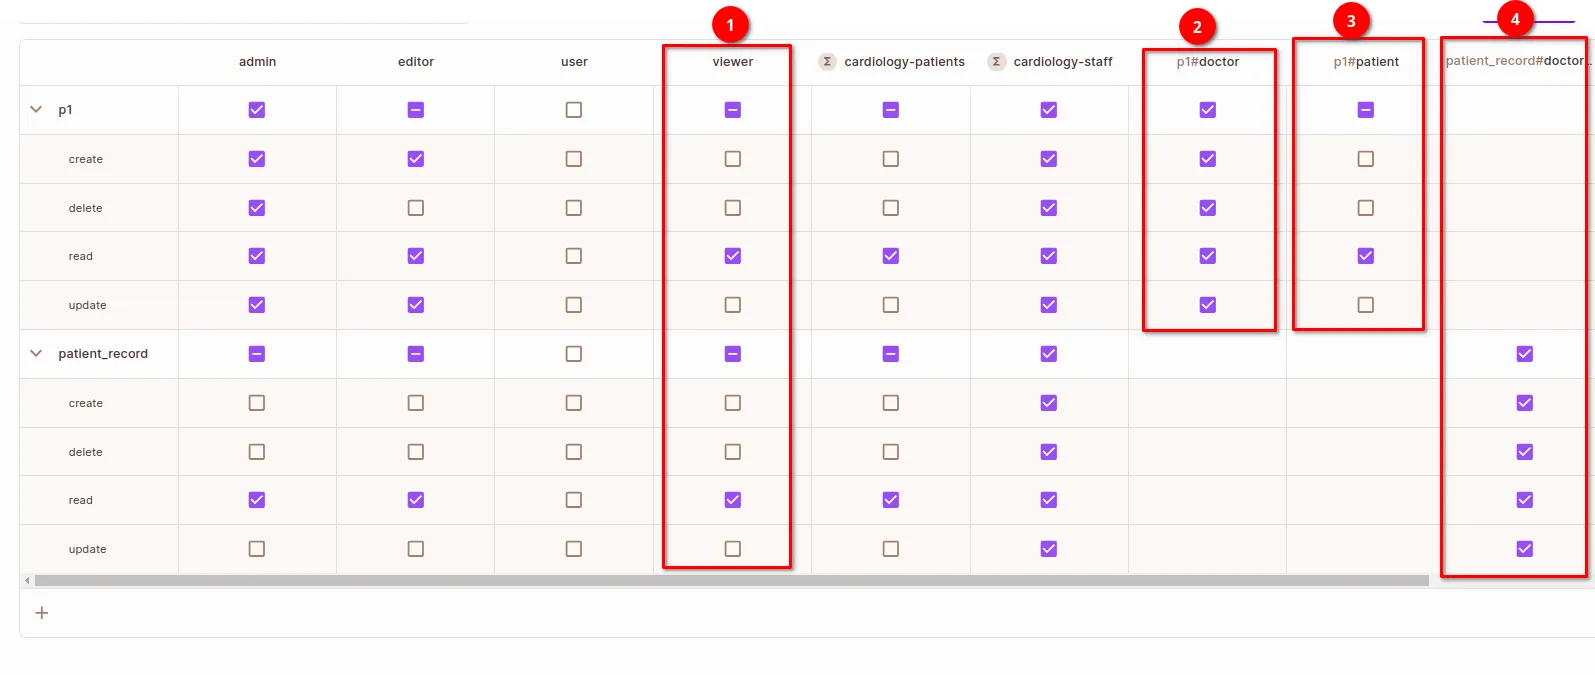Viewport: 1595px width, 675px height.
Task: Click the plus icon below the table
Action: [42, 613]
